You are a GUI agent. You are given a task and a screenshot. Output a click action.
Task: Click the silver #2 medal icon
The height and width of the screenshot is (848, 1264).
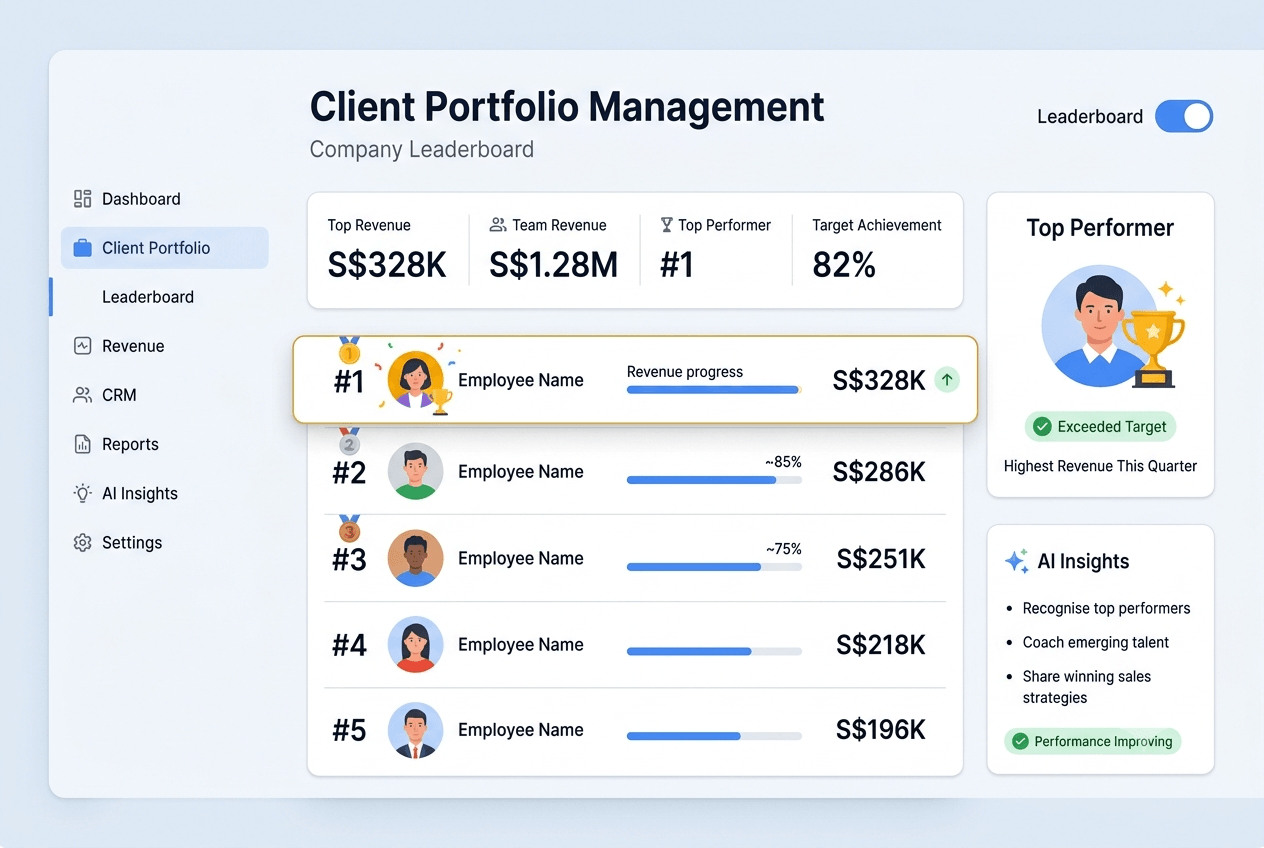pyautogui.click(x=349, y=441)
